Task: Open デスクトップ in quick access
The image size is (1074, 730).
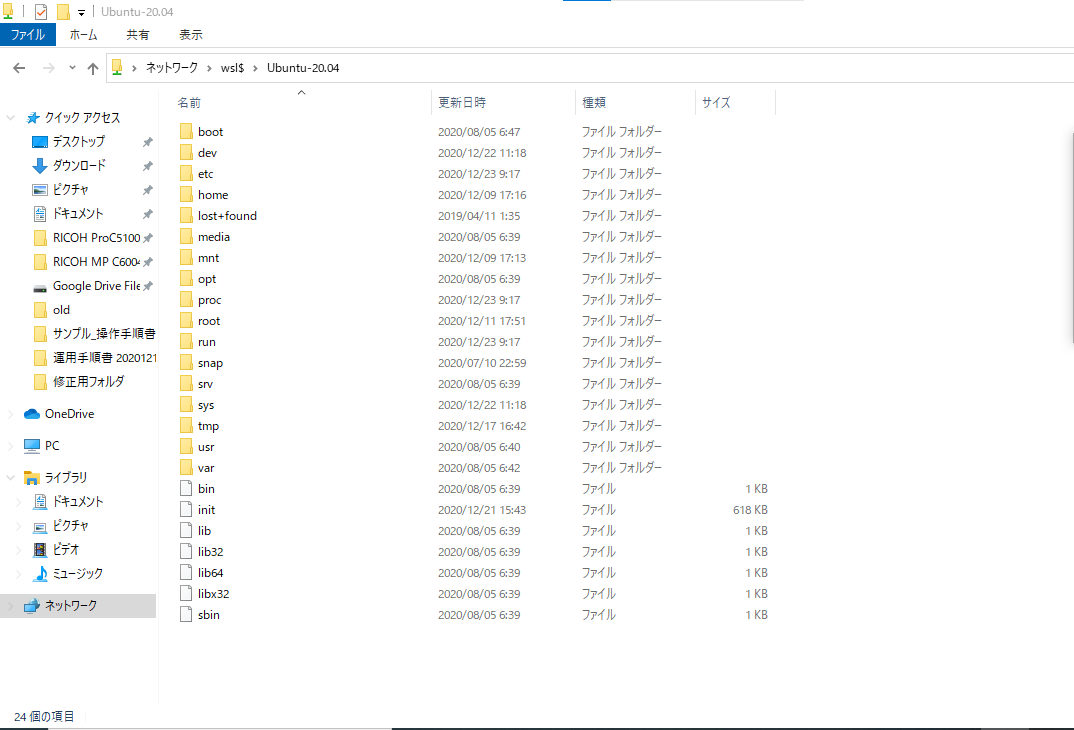Action: [79, 142]
